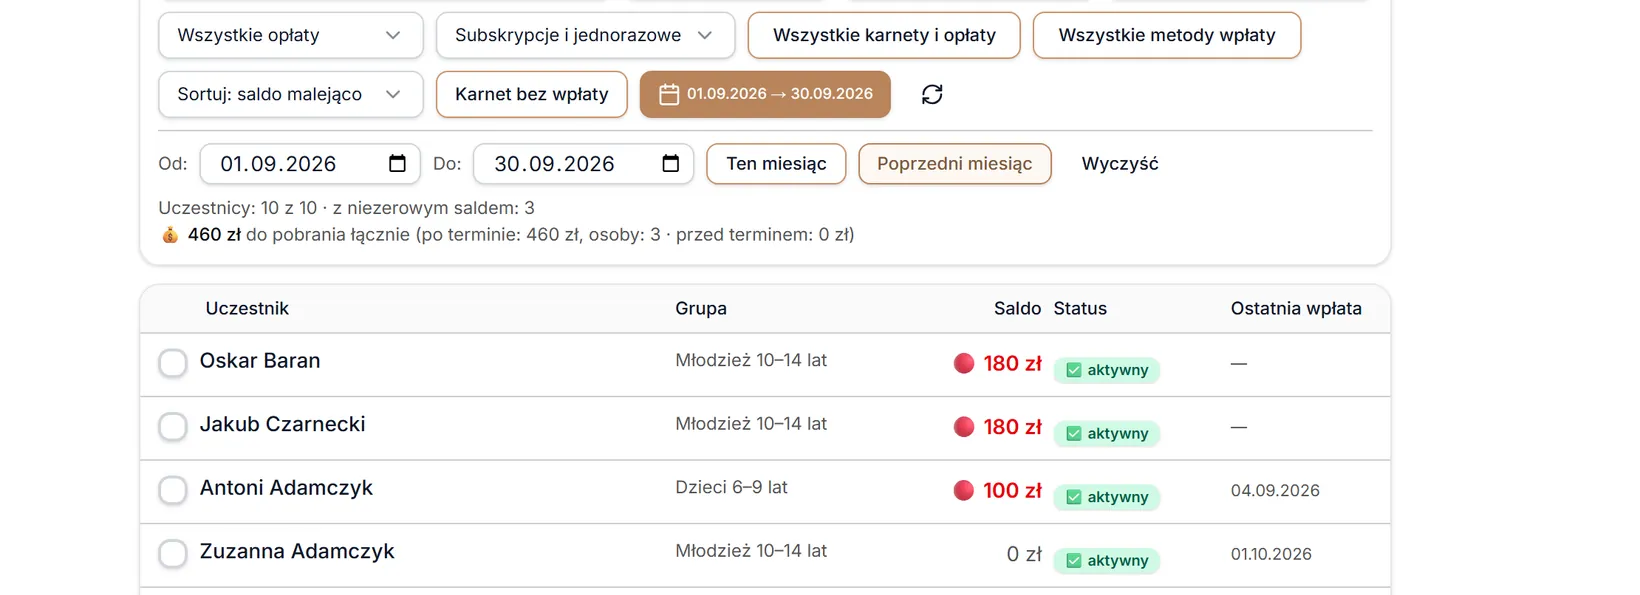Click red balance dot for Antoni Adamczyk
Screen dimensions: 1640x595
click(x=964, y=490)
